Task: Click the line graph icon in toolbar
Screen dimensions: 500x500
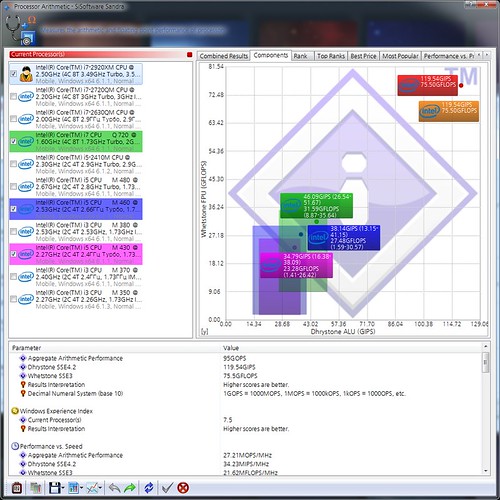Action: [92, 488]
